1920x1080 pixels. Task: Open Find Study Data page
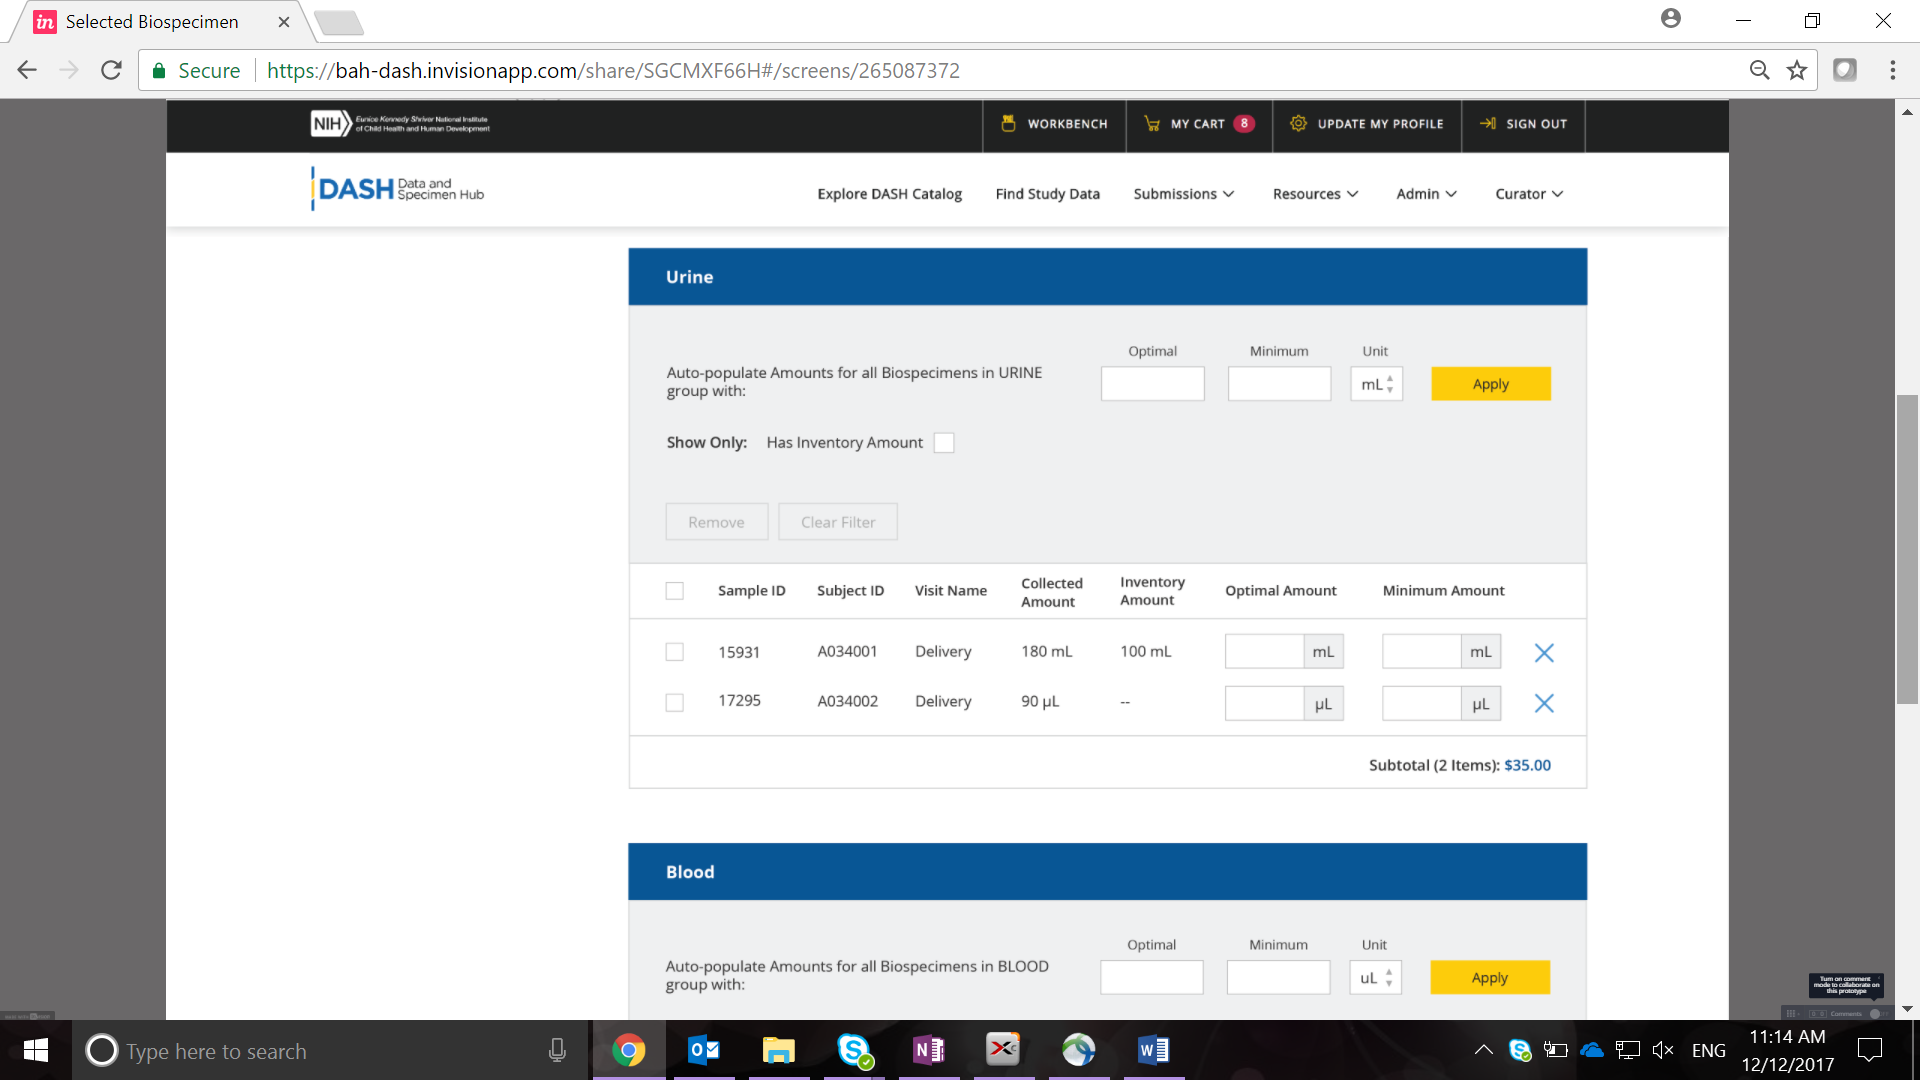coord(1047,194)
